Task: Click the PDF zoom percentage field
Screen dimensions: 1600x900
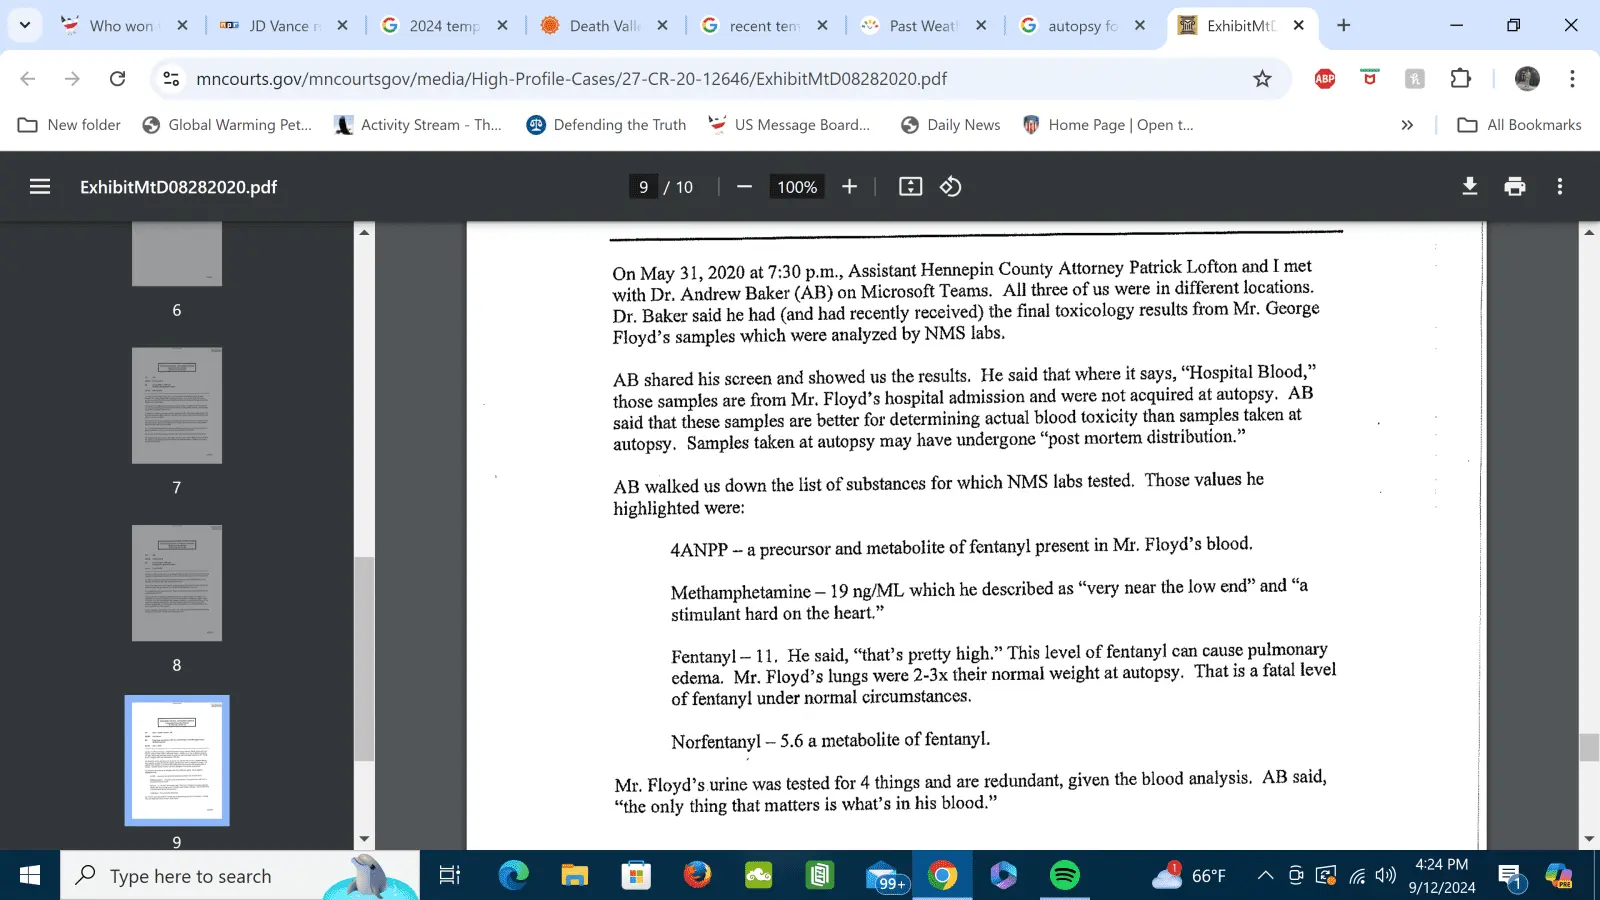Action: tap(797, 187)
